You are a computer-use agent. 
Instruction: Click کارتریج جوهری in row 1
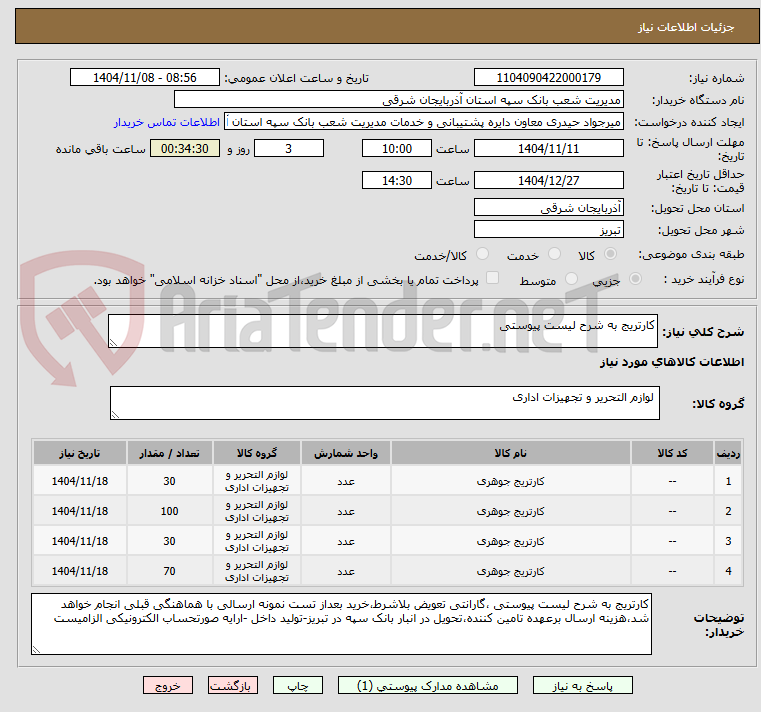(510, 481)
